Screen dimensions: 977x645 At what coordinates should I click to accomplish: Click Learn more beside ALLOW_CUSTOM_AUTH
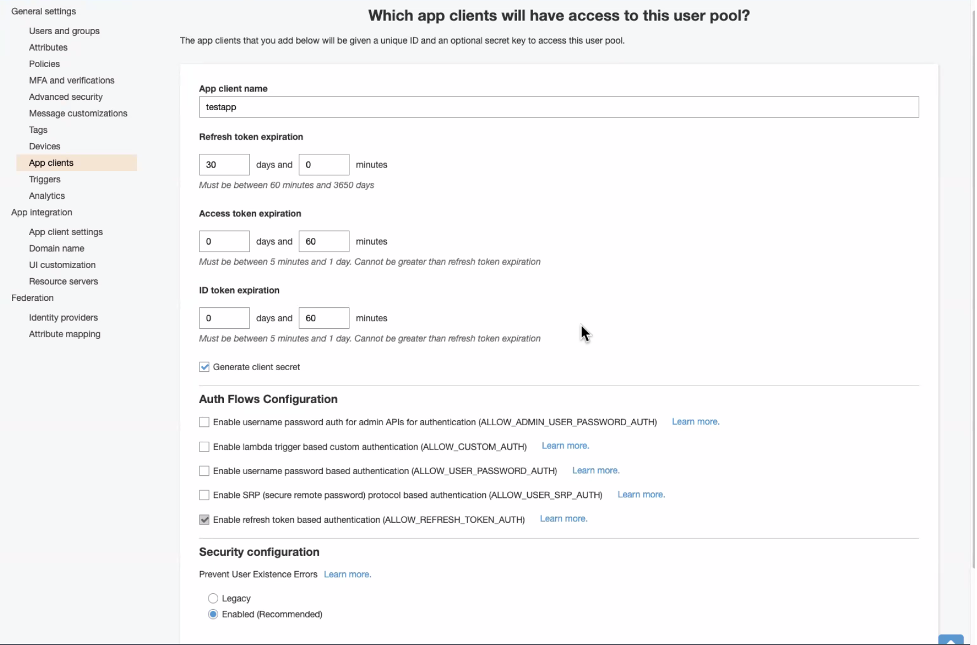click(565, 446)
